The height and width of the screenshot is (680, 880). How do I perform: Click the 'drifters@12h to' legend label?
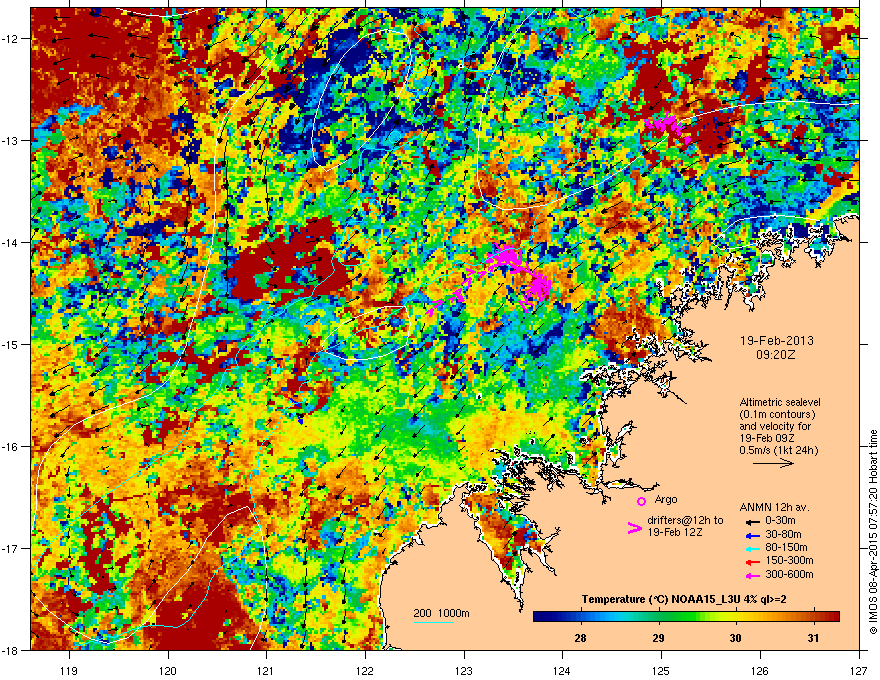click(x=685, y=520)
